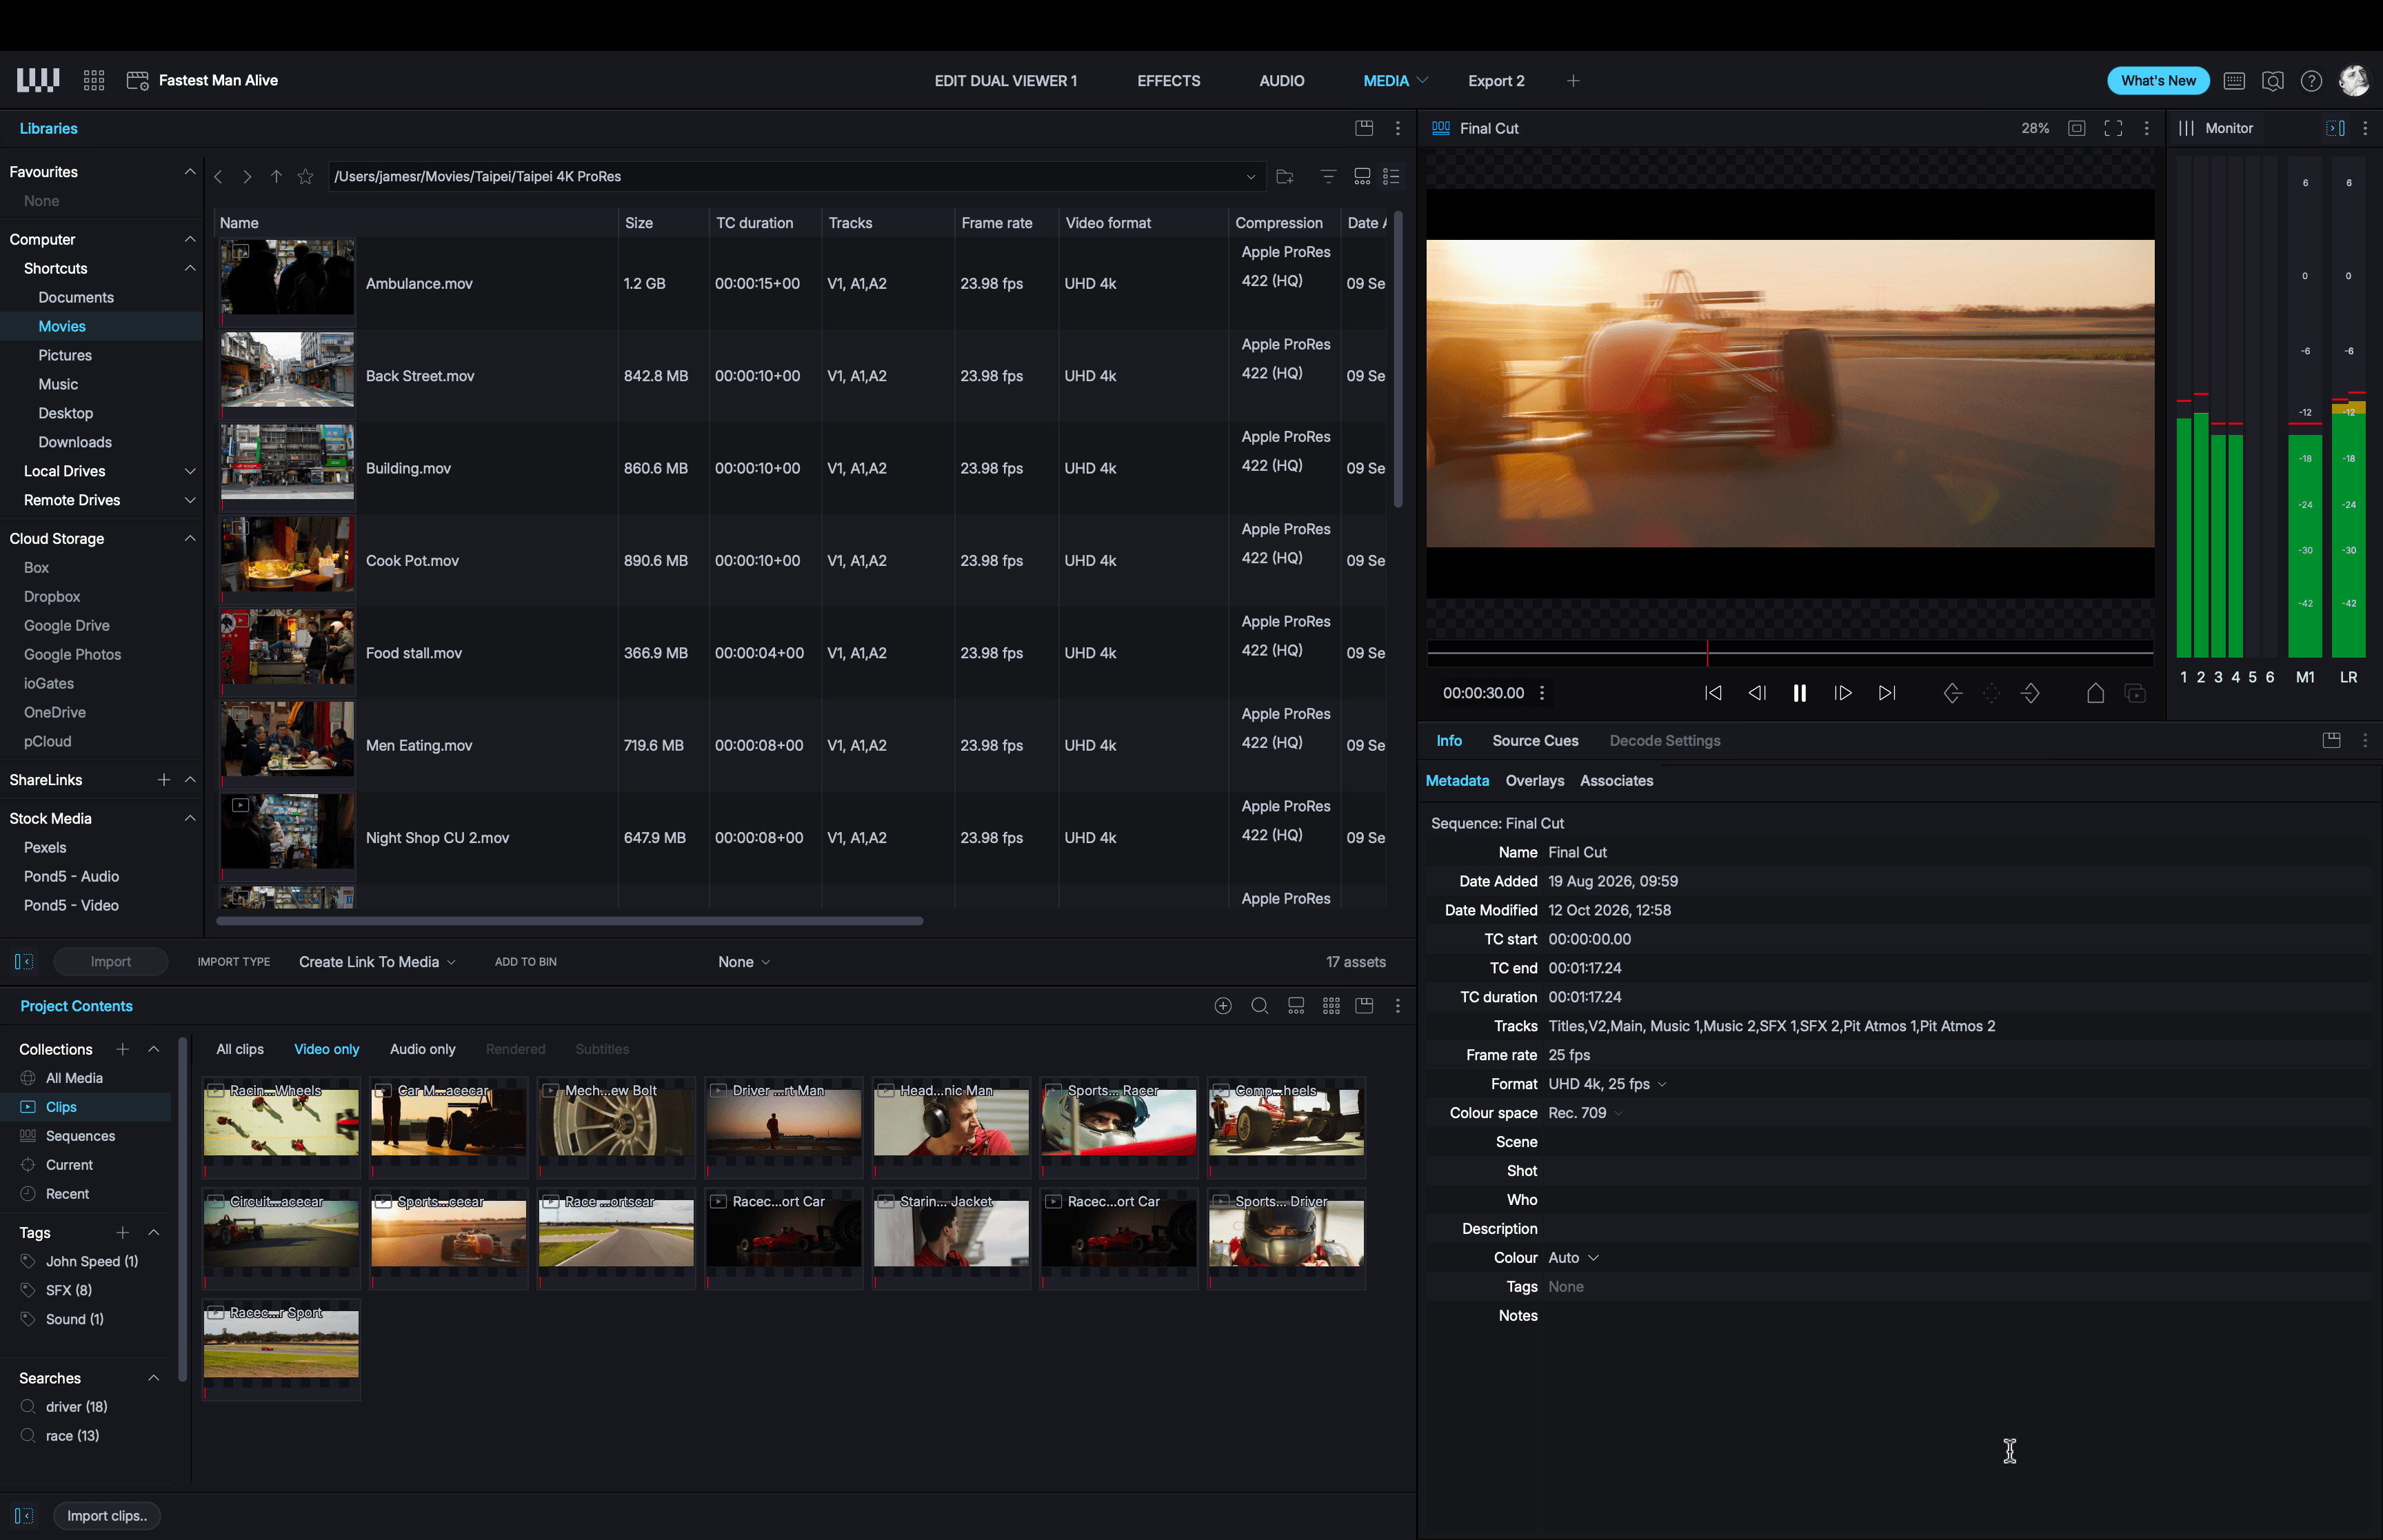The image size is (2383, 1540).
Task: Pause playback in Final Cut viewer
Action: click(x=1799, y=693)
